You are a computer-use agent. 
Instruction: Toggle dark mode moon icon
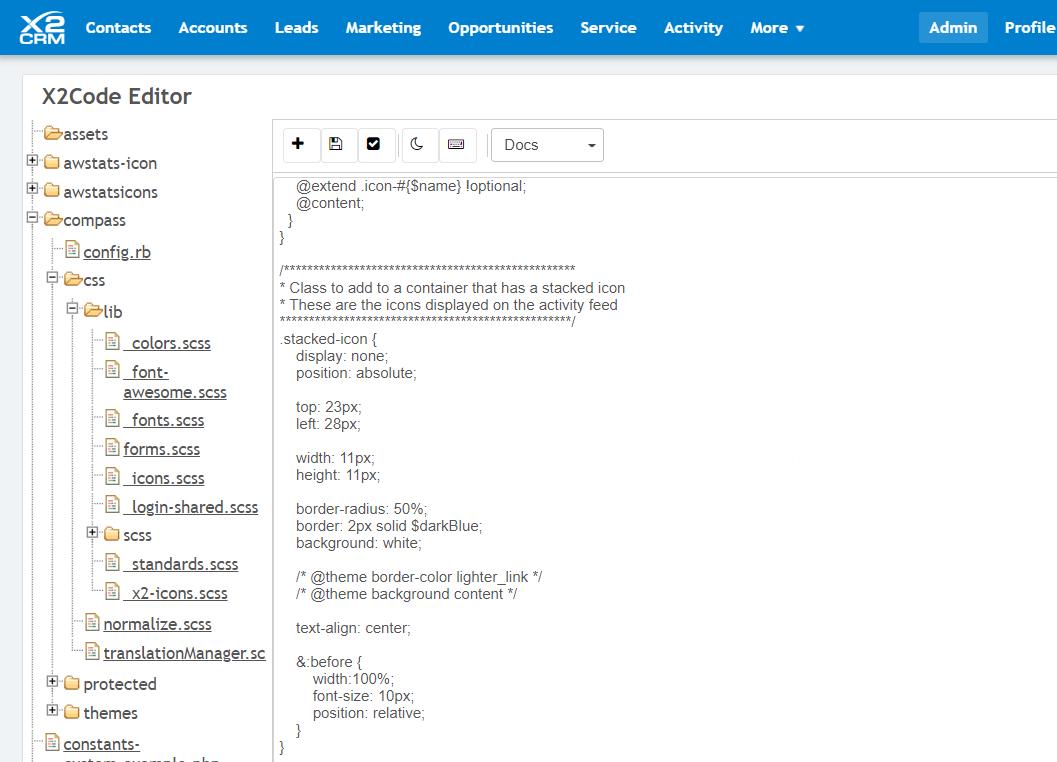(x=417, y=144)
